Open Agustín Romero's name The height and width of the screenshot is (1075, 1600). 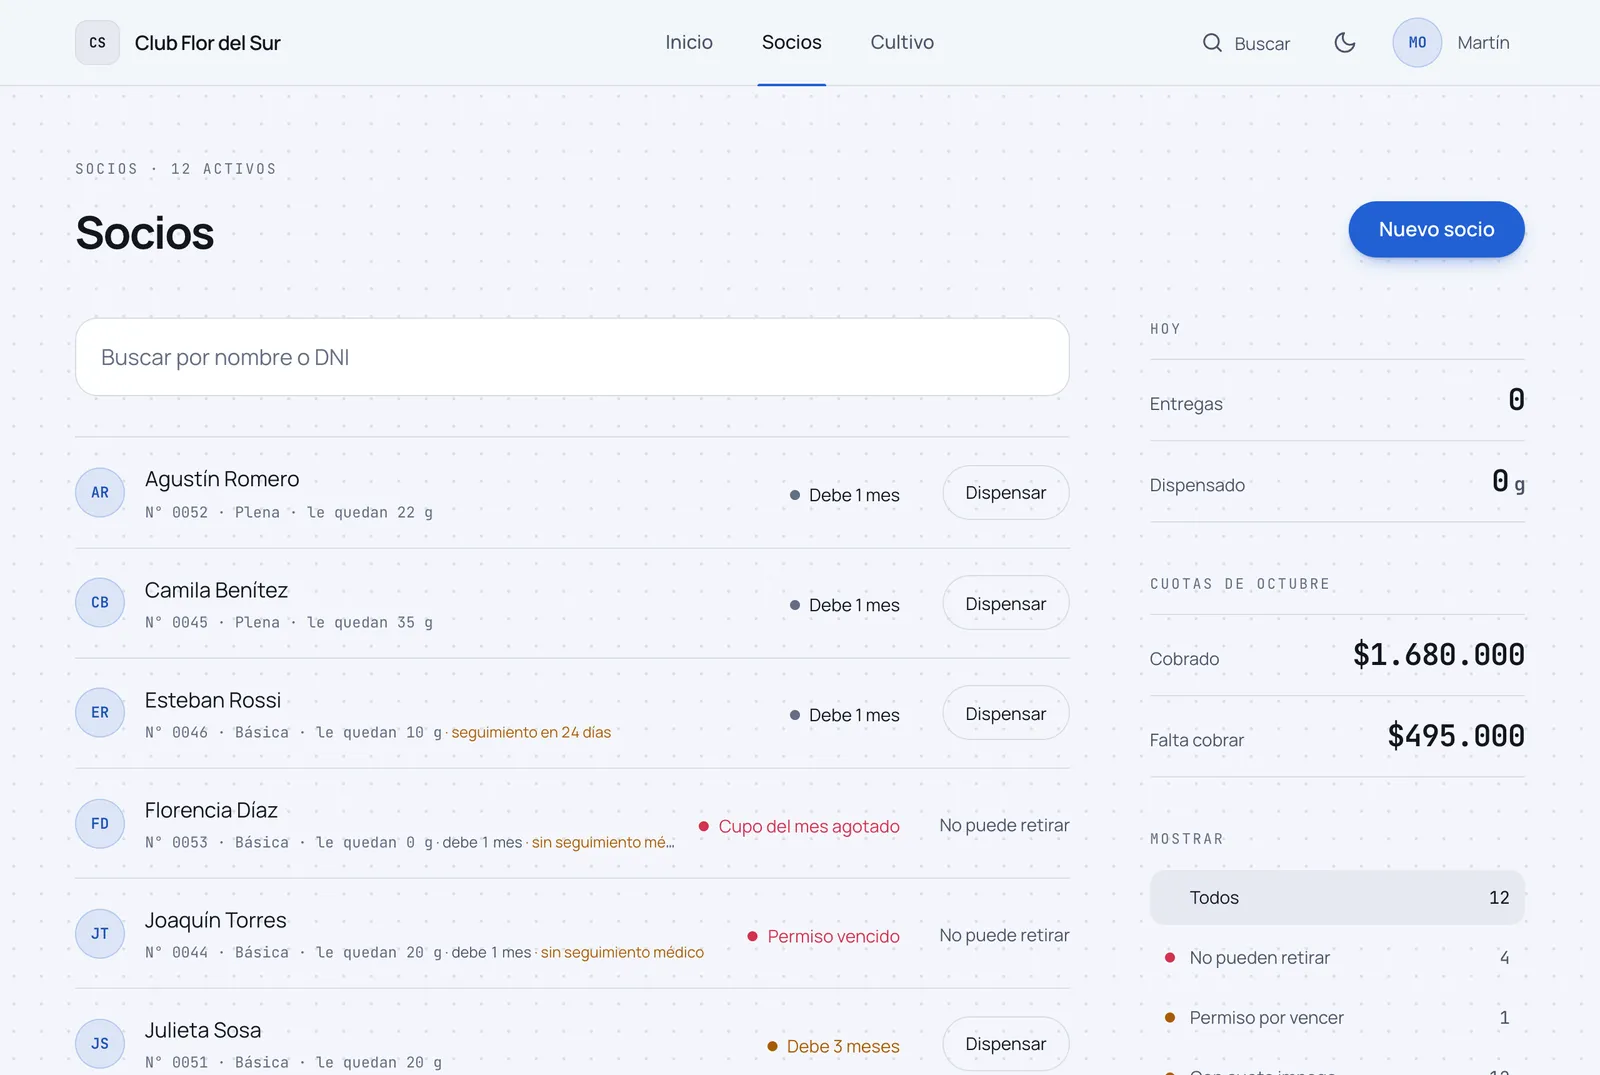pyautogui.click(x=222, y=479)
